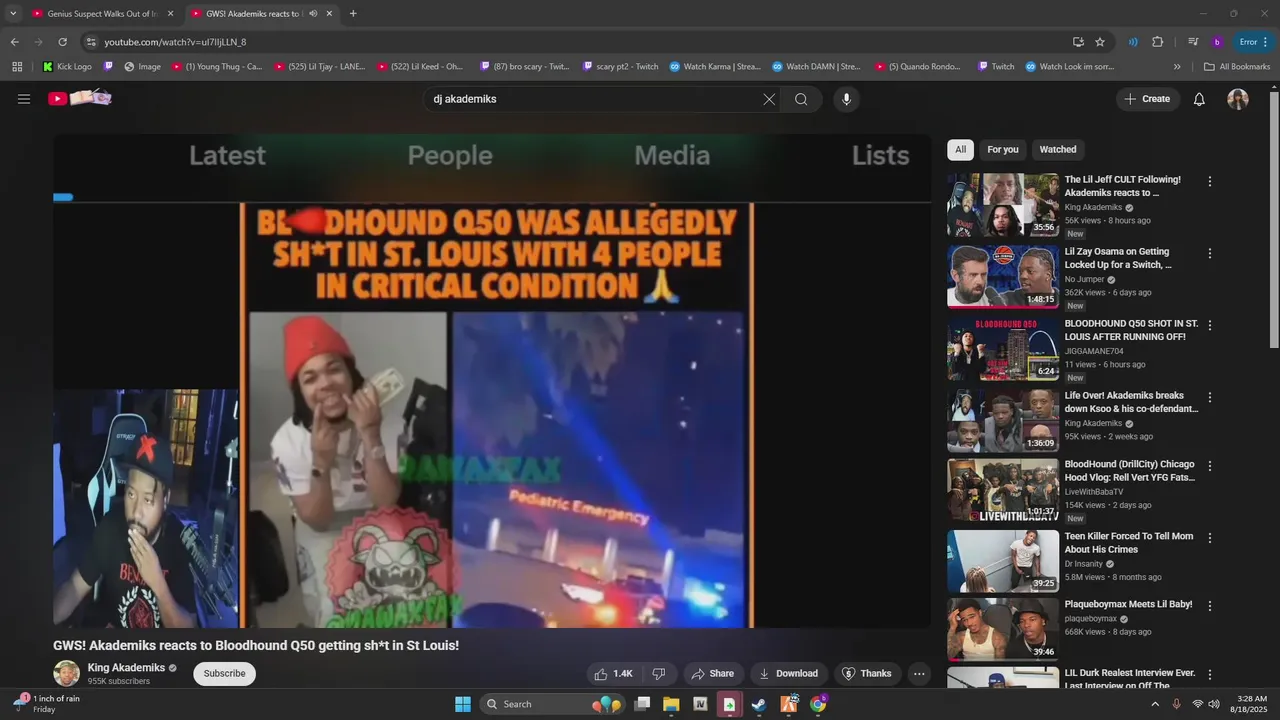Dislike the video thumbs down
Image resolution: width=1280 pixels, height=720 pixels.
pos(659,674)
